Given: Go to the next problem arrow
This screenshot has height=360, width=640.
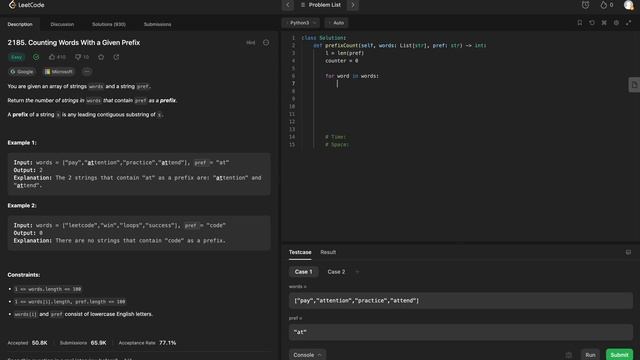Looking at the screenshot, I should tap(353, 5).
